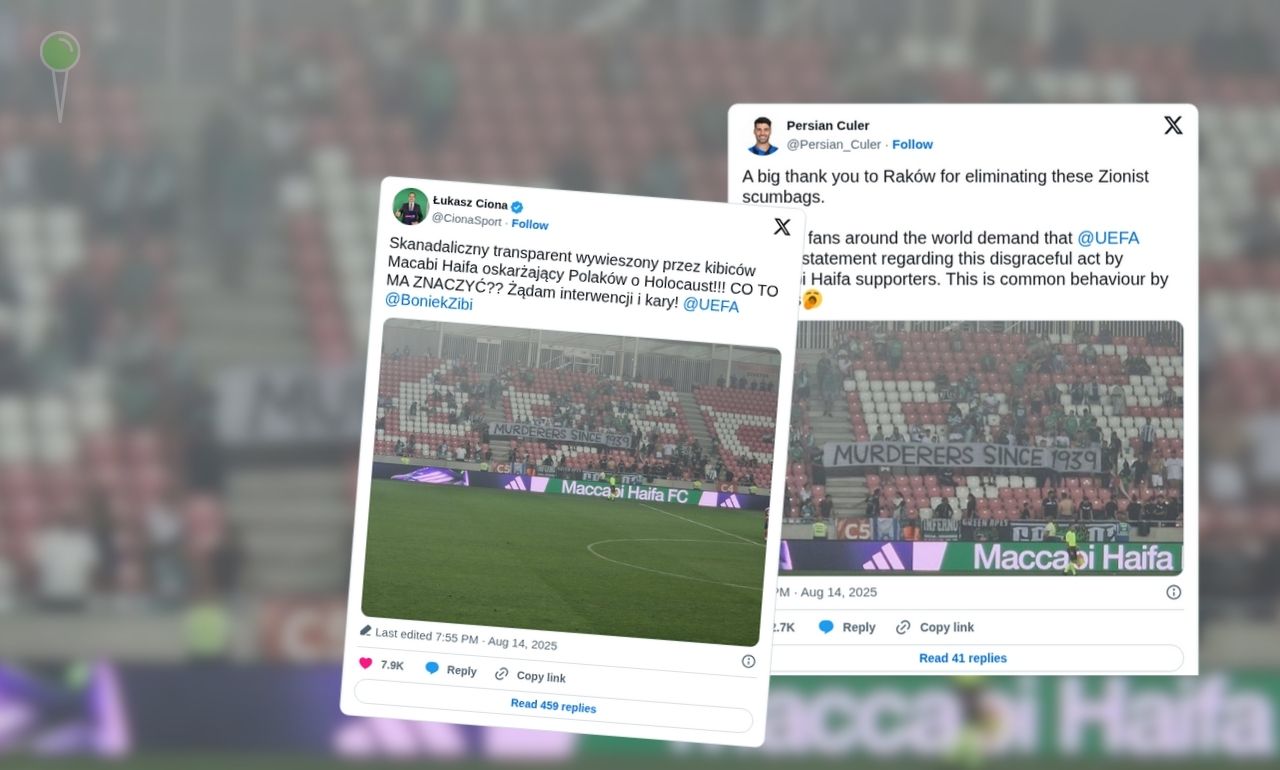Viewport: 1280px width, 770px height.
Task: Click Łukasz Ciona profile avatar
Action: tap(410, 206)
